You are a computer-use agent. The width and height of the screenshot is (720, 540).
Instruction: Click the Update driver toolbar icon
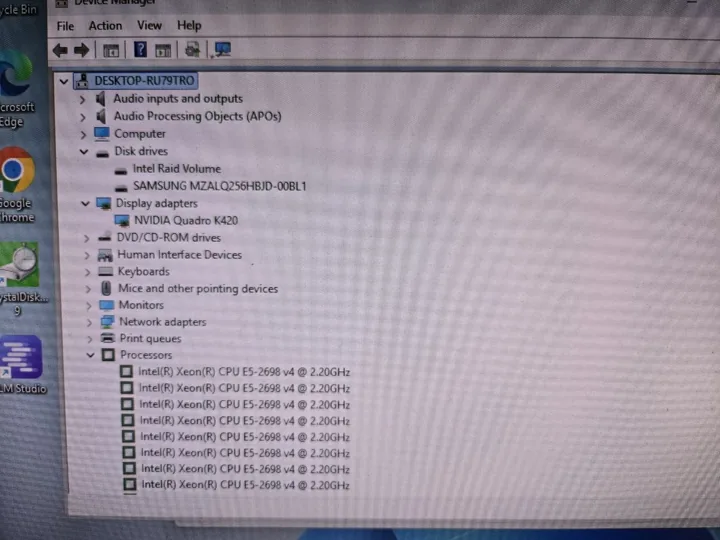pyautogui.click(x=192, y=50)
